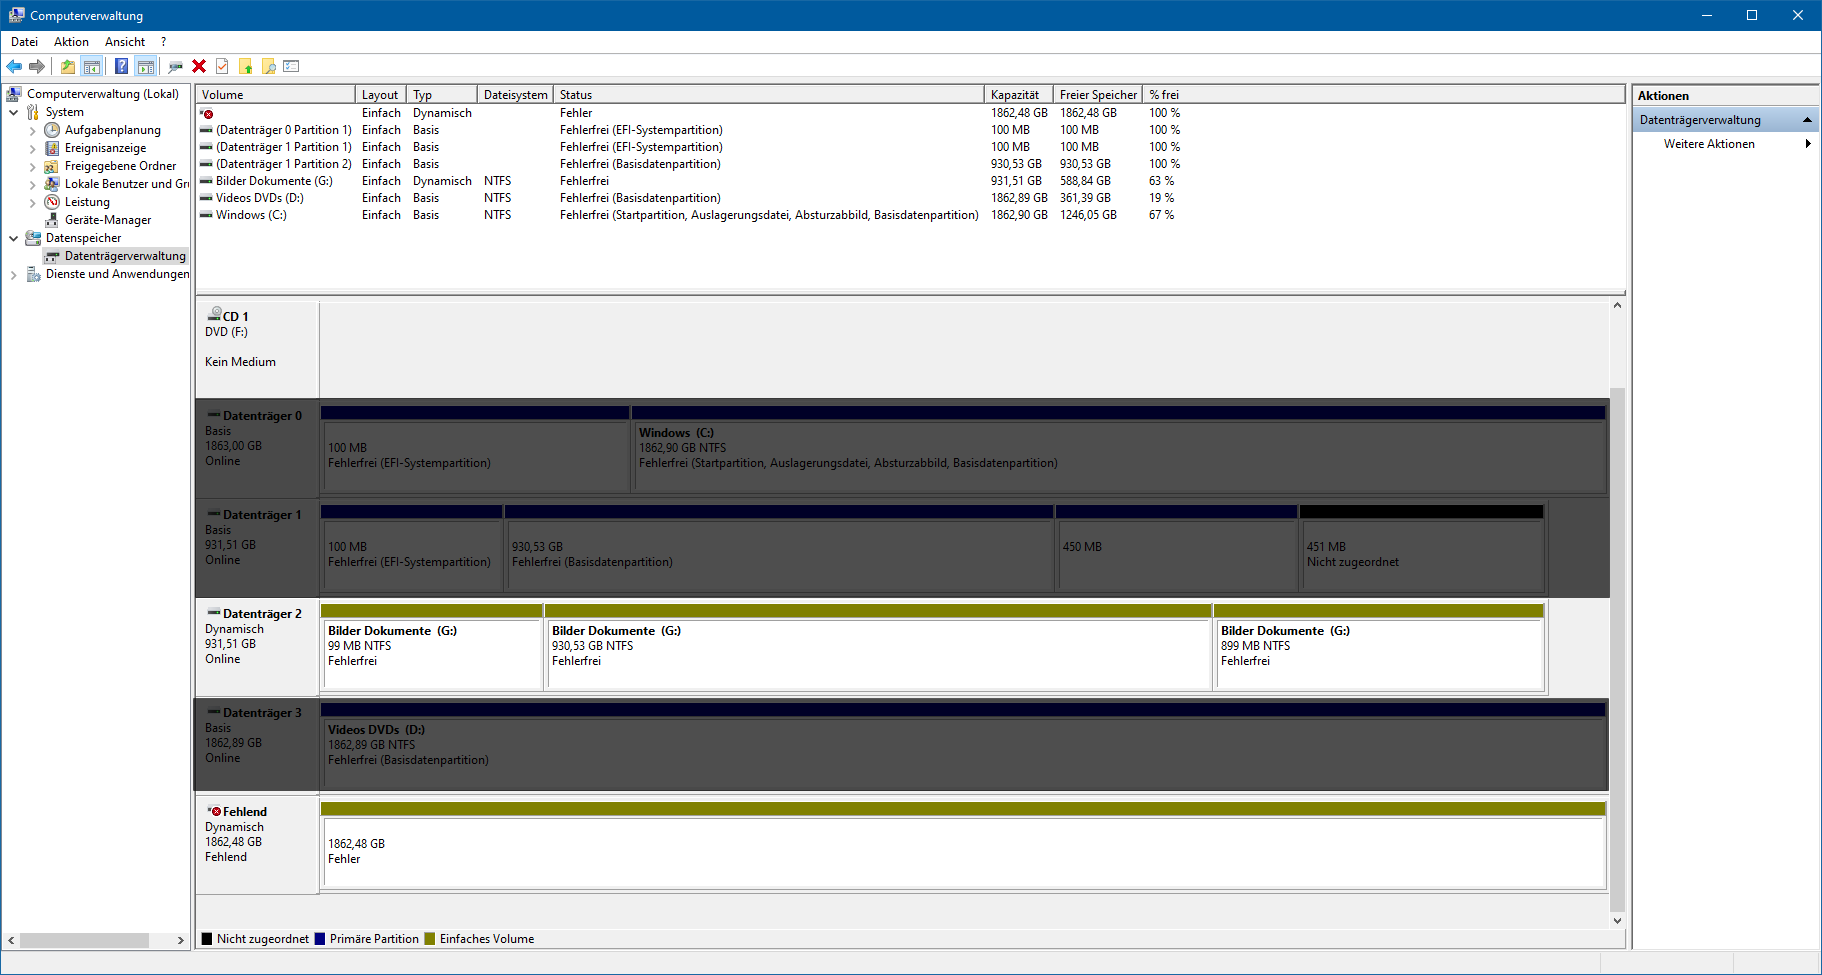This screenshot has width=1822, height=975.
Task: Open the Aktion menu
Action: 71,42
